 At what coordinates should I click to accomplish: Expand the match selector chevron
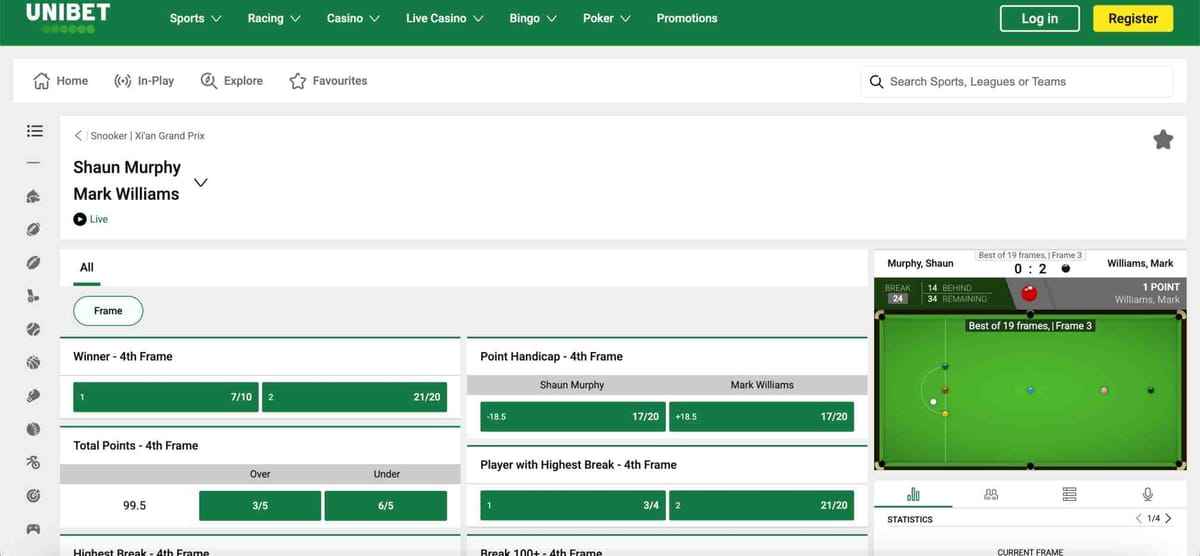point(200,182)
